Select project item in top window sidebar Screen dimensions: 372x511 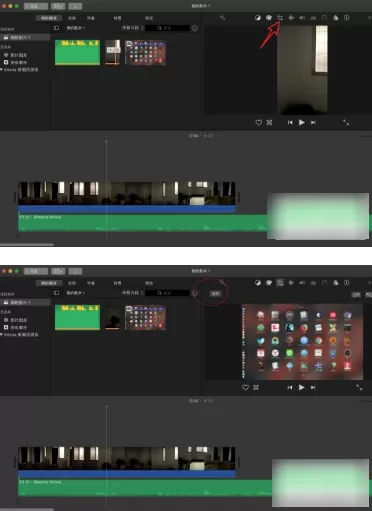[25, 37]
